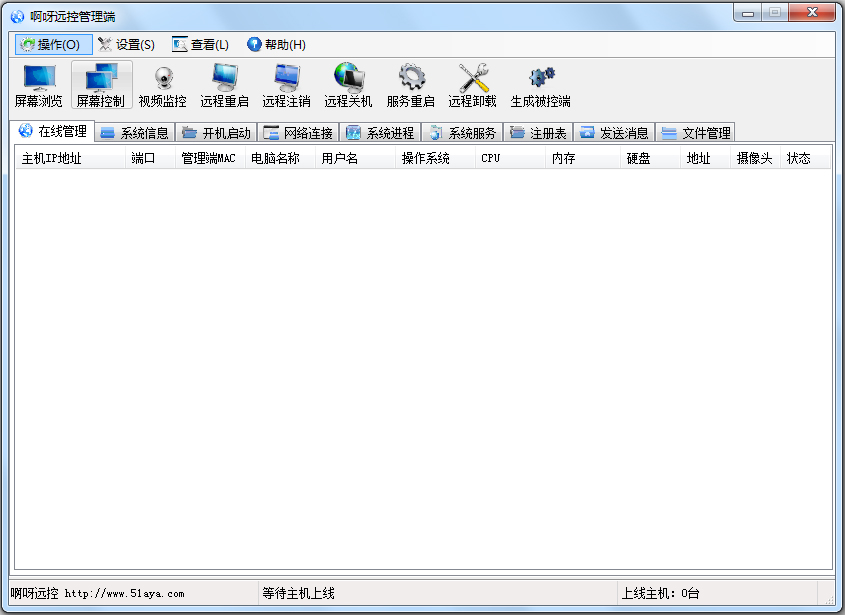The width and height of the screenshot is (845, 615).
Task: Switch to the 注册表 registry tab
Action: pos(538,133)
